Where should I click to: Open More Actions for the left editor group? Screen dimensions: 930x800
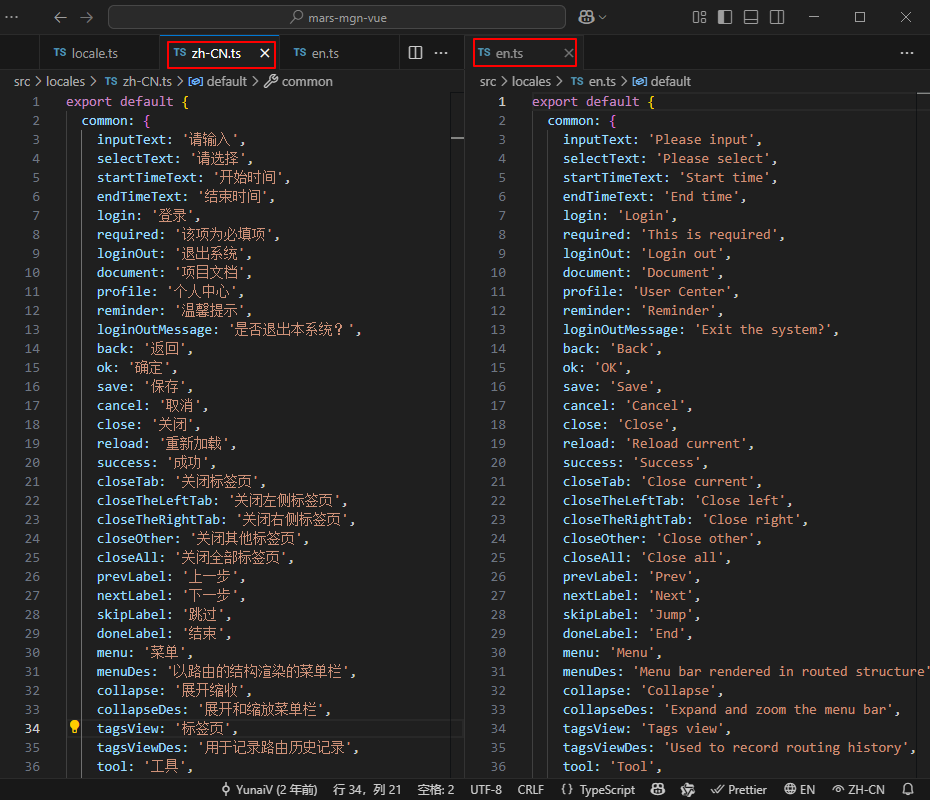click(441, 53)
